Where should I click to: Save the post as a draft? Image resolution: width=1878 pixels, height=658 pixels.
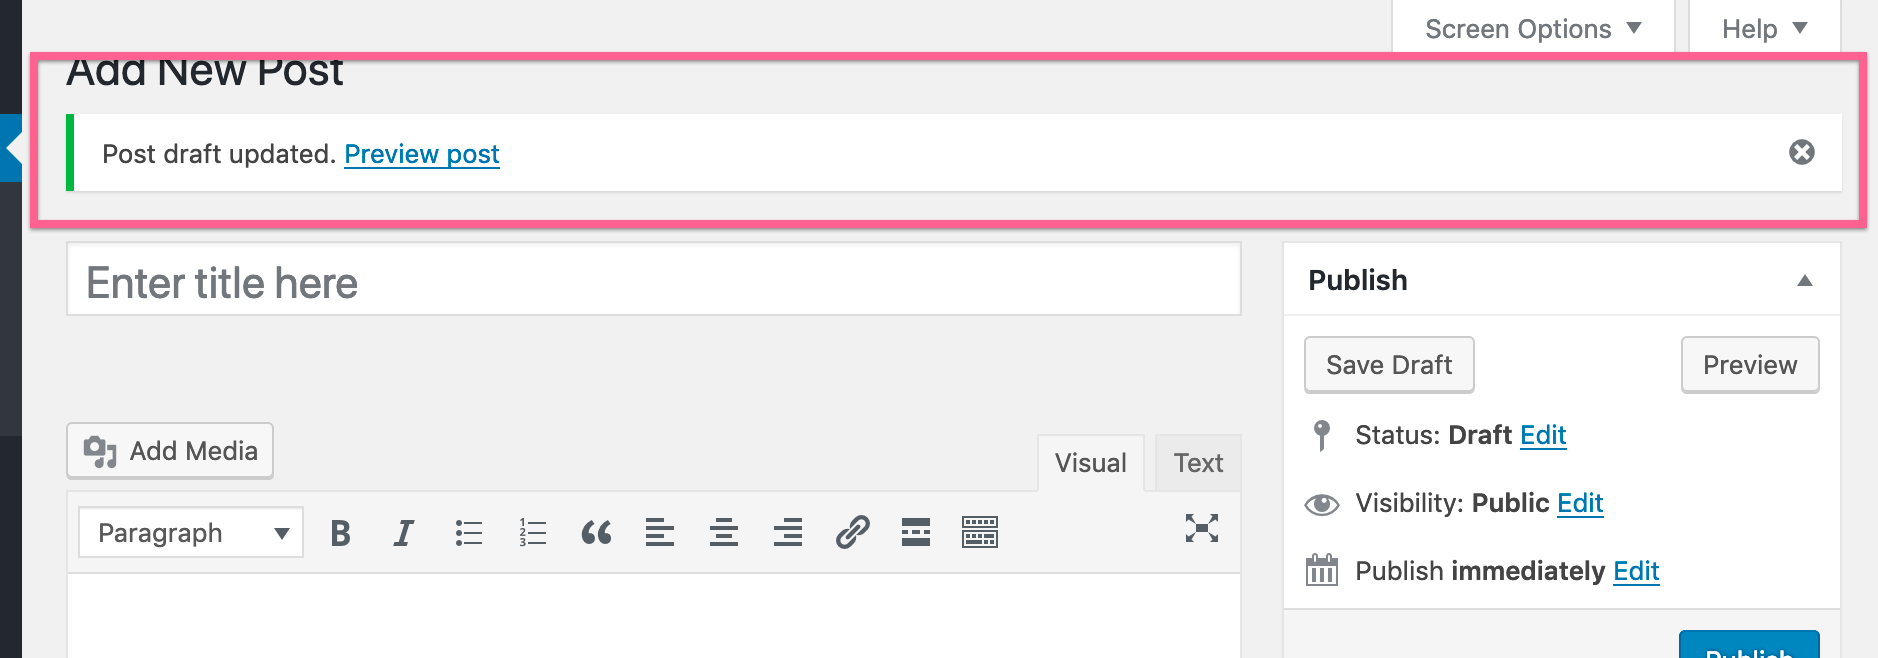[1388, 364]
